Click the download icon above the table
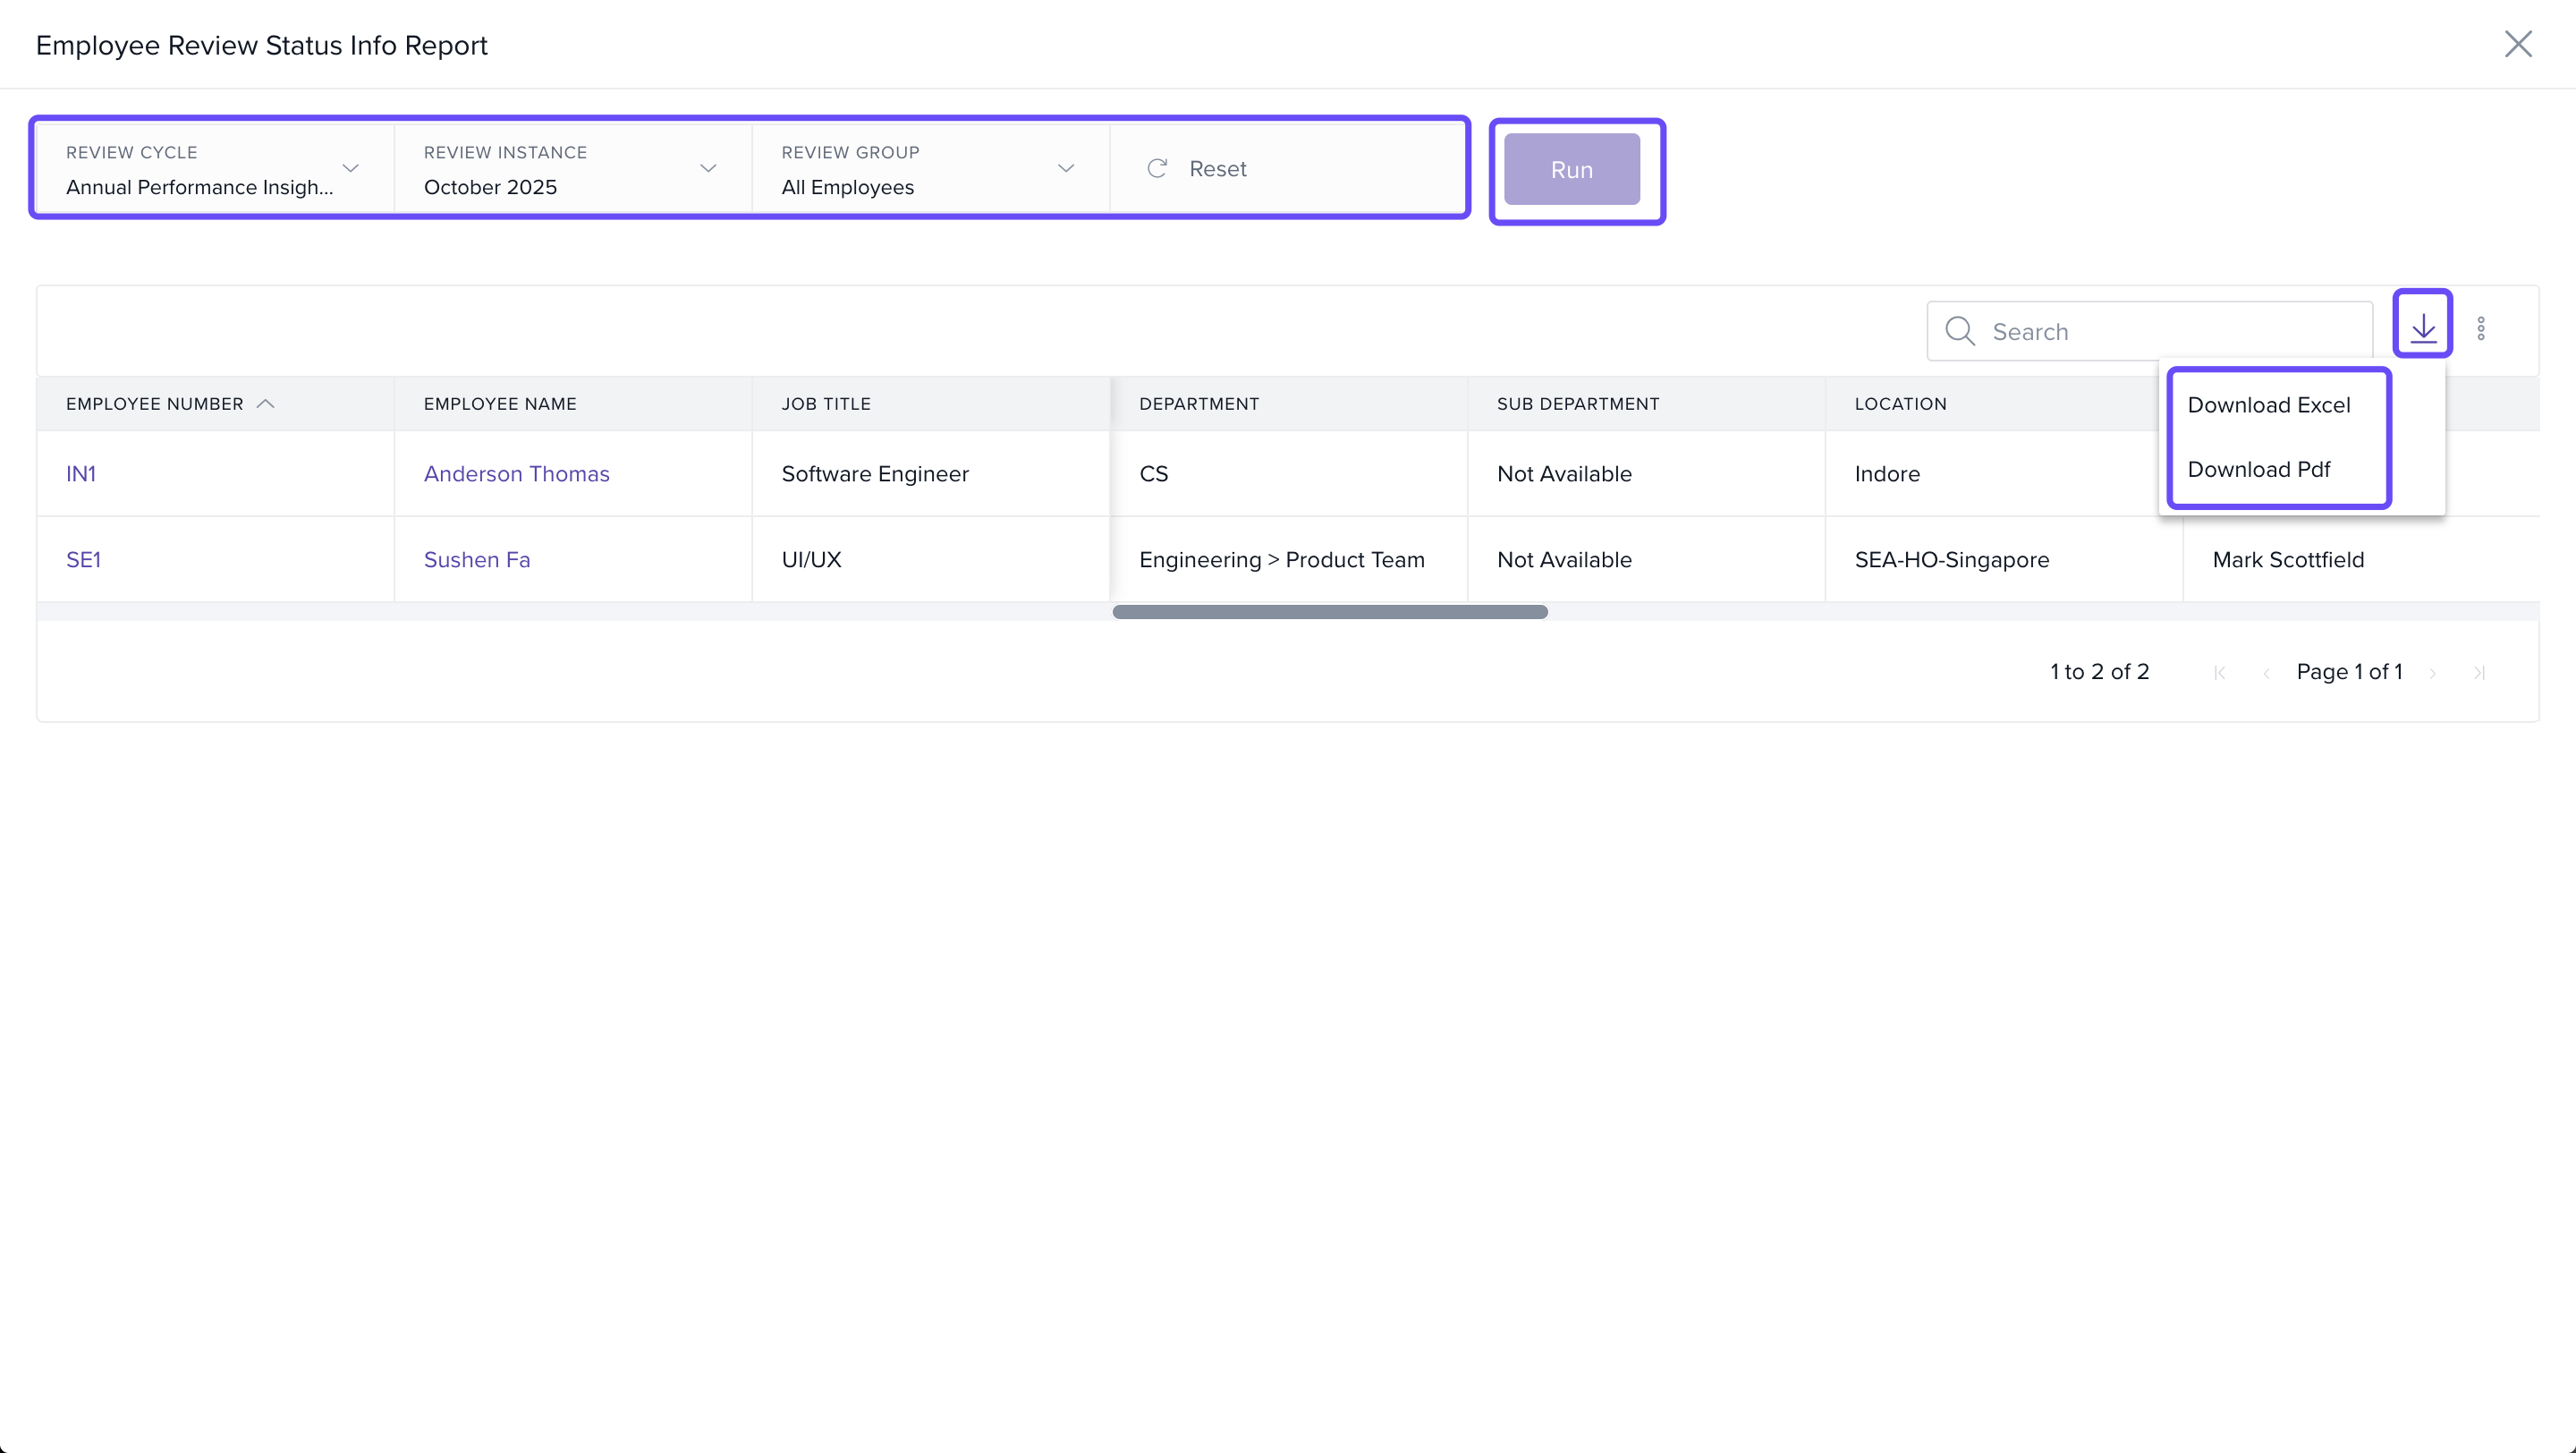Screen dimensions: 2576x1453 click(2422, 327)
